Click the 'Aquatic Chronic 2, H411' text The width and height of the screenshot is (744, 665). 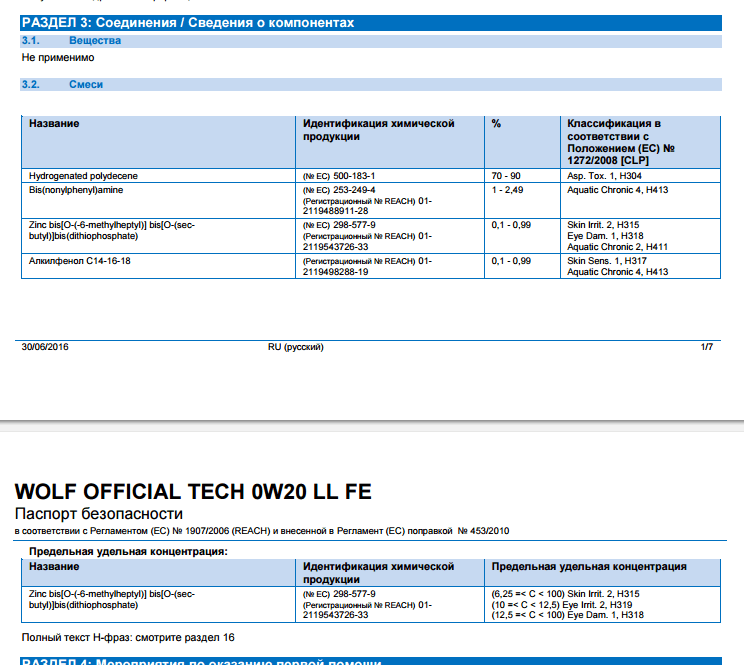617,247
